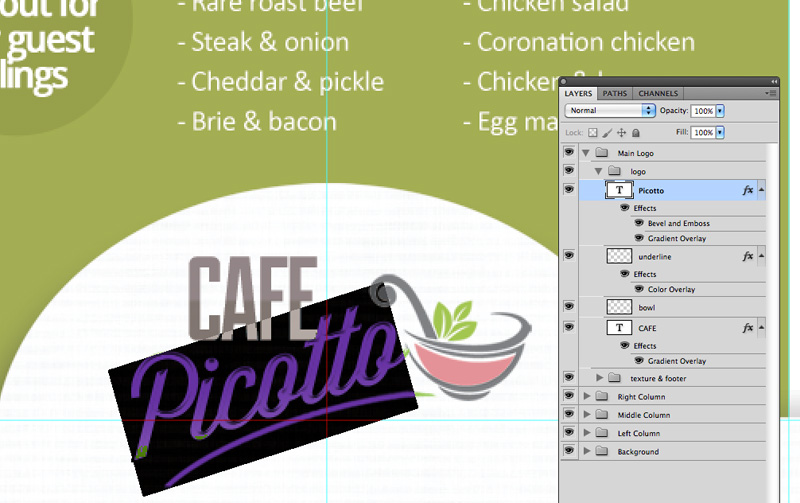This screenshot has width=800, height=503.
Task: Hide the Background group
Action: pos(569,450)
